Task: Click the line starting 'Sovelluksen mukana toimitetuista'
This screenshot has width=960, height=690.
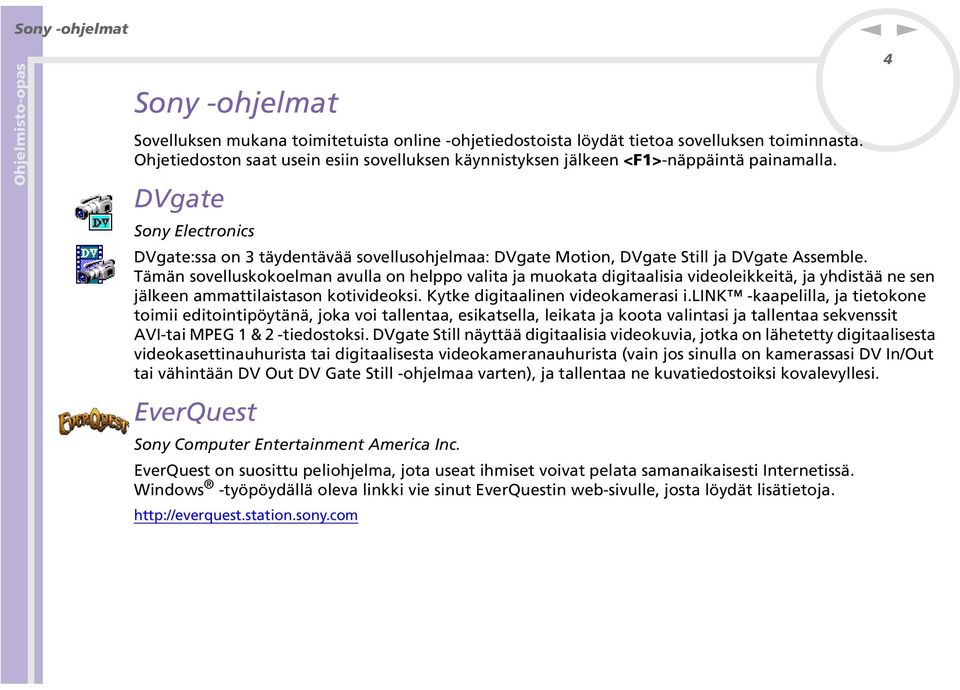Action: tap(498, 140)
